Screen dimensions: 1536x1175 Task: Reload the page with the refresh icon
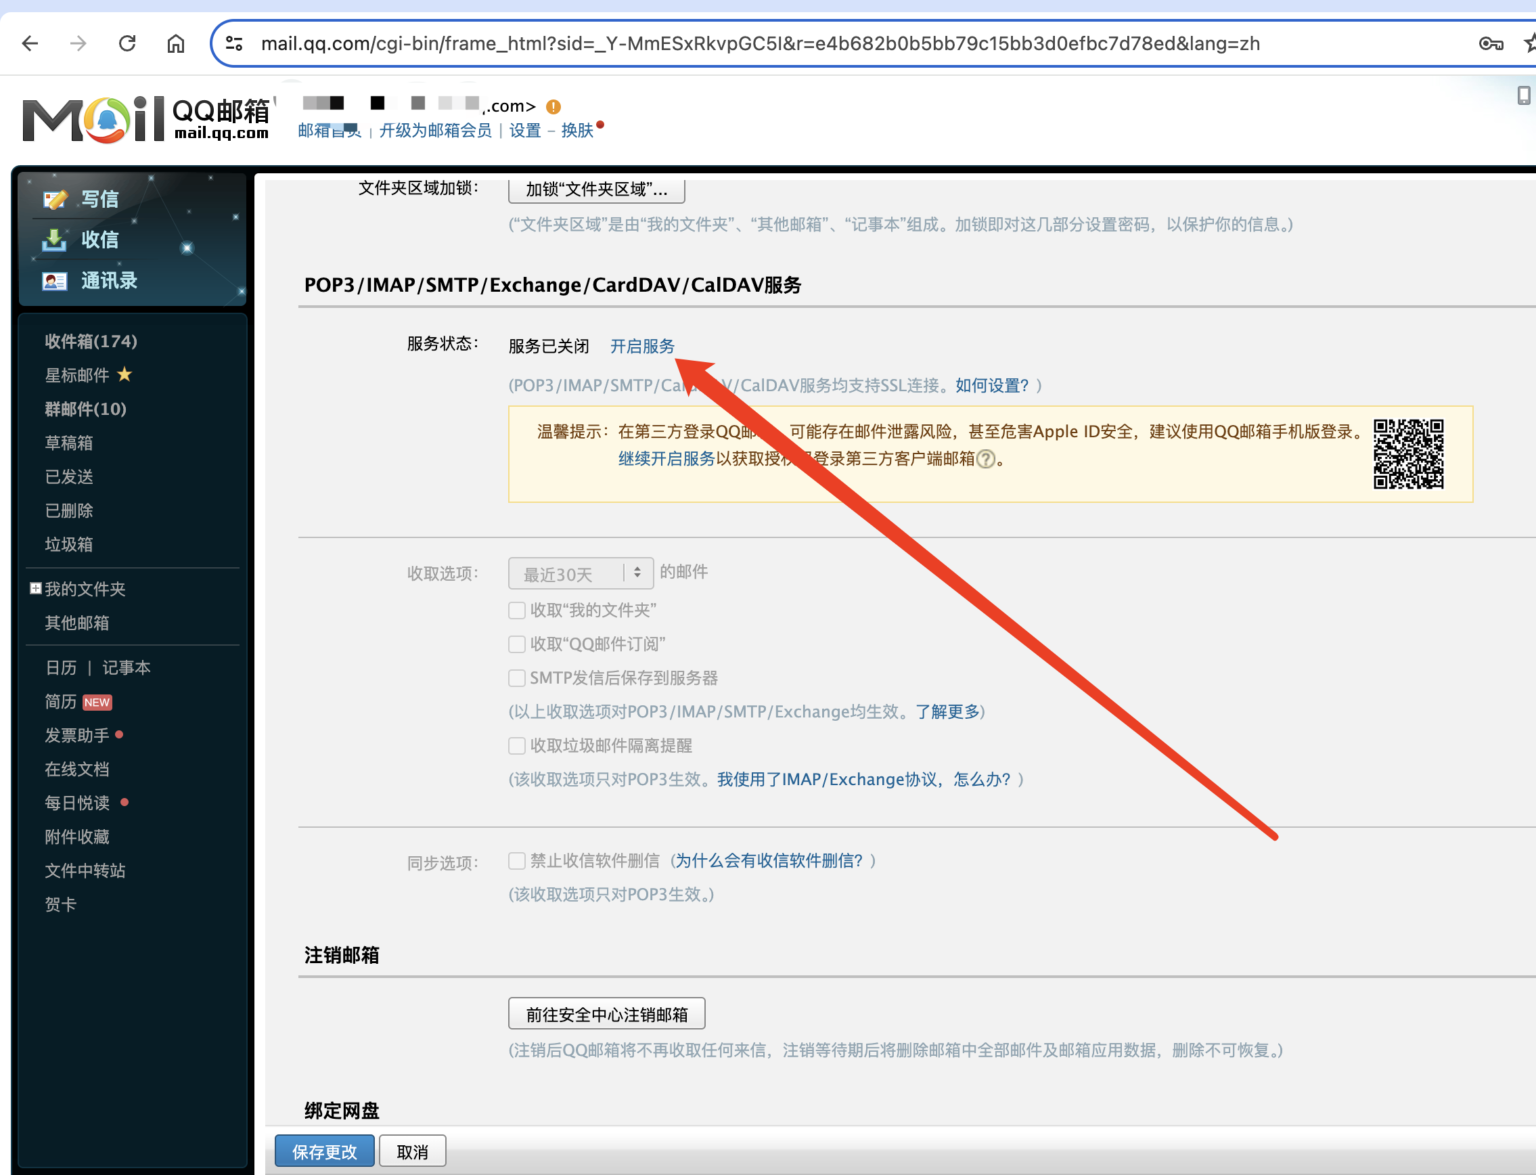click(x=128, y=43)
